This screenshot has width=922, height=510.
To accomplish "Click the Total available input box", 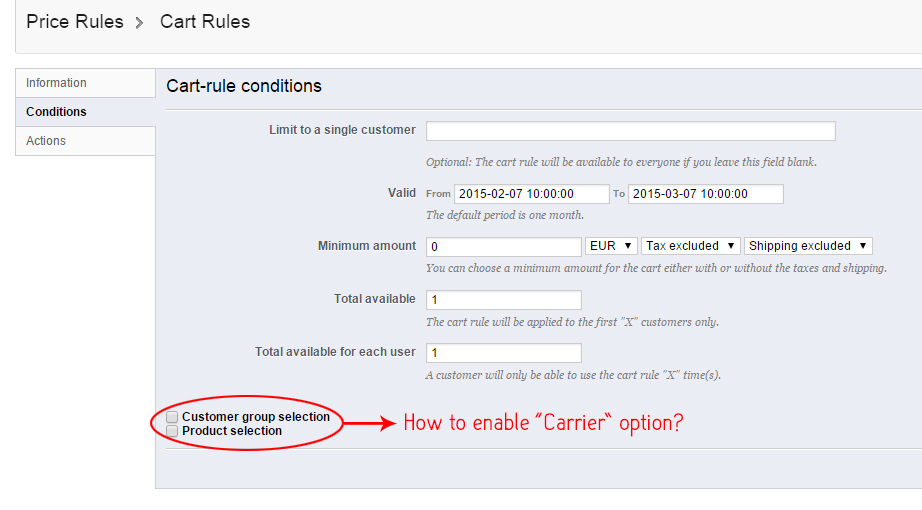I will (x=503, y=300).
